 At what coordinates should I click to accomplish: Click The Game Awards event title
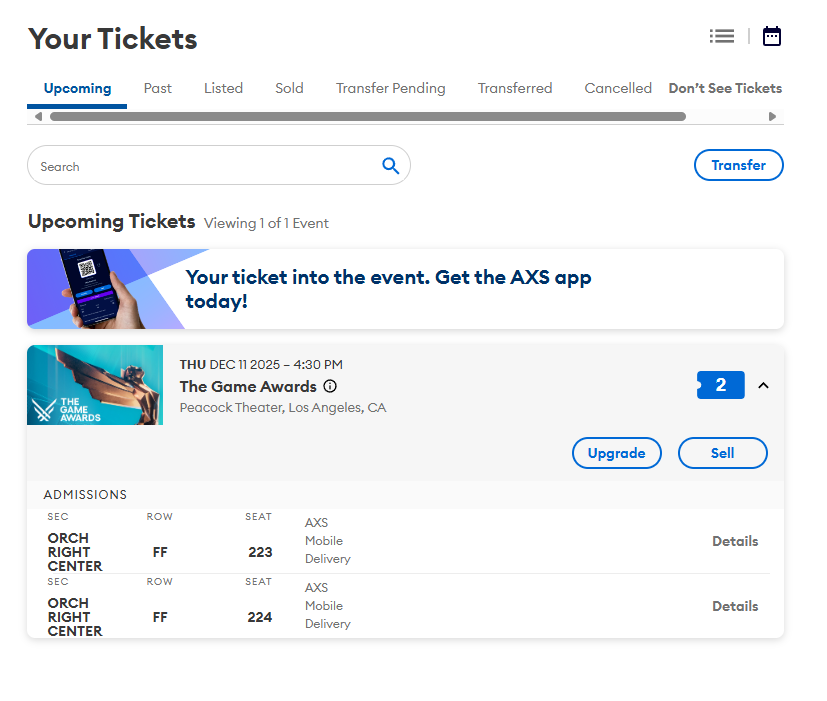[x=248, y=387]
